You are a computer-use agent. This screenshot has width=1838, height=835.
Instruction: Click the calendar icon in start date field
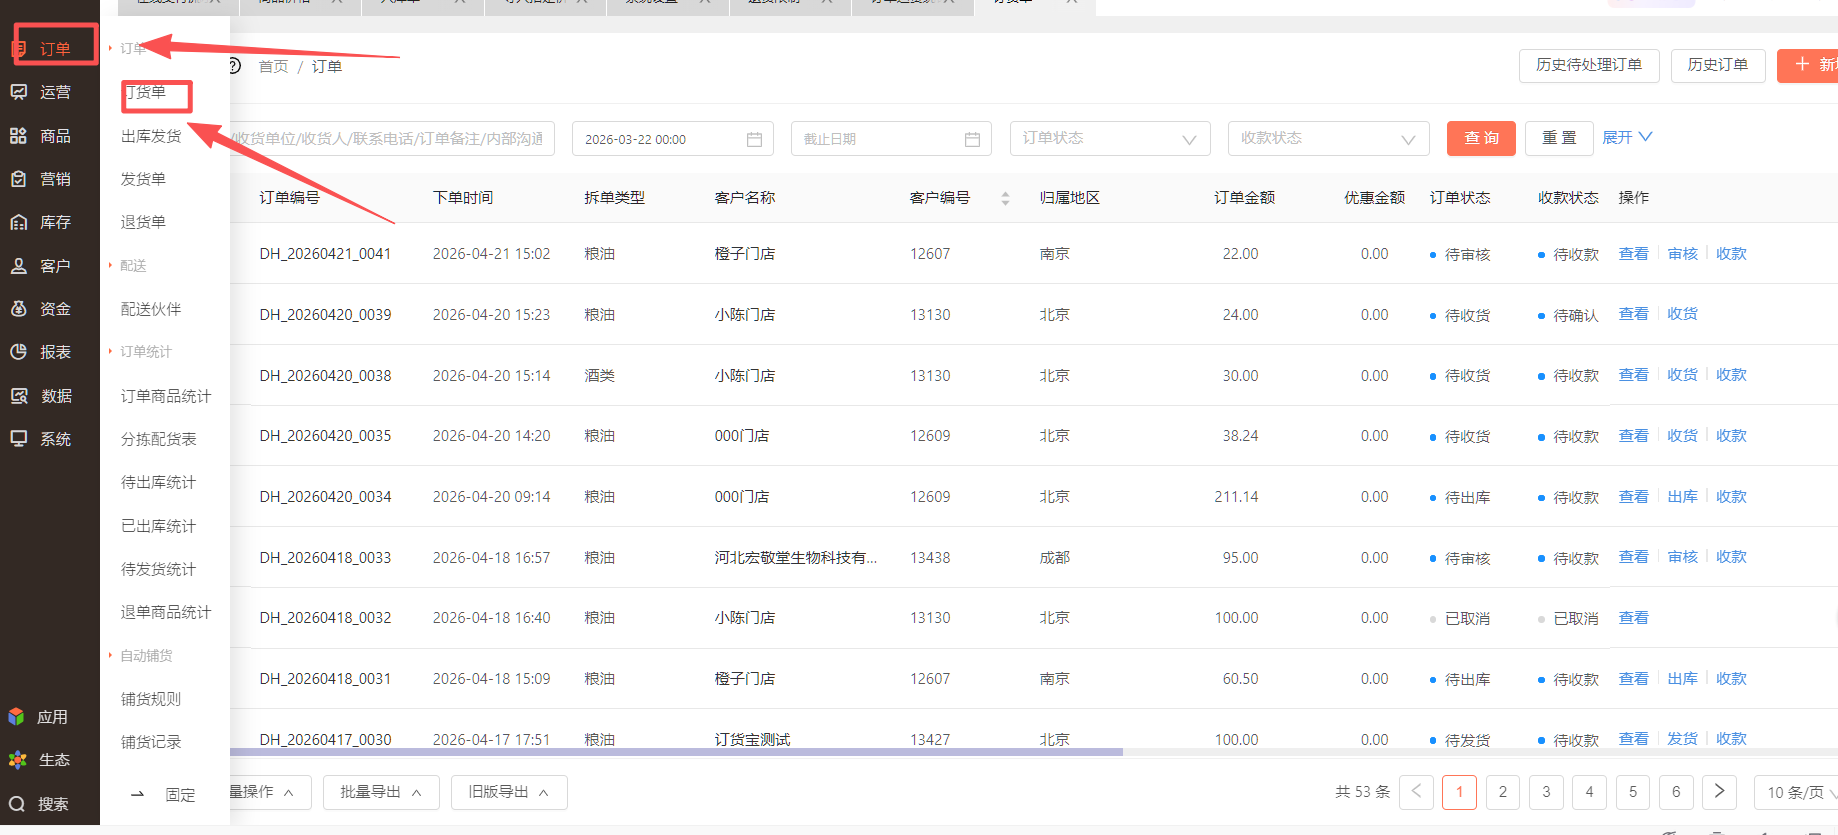pos(754,139)
